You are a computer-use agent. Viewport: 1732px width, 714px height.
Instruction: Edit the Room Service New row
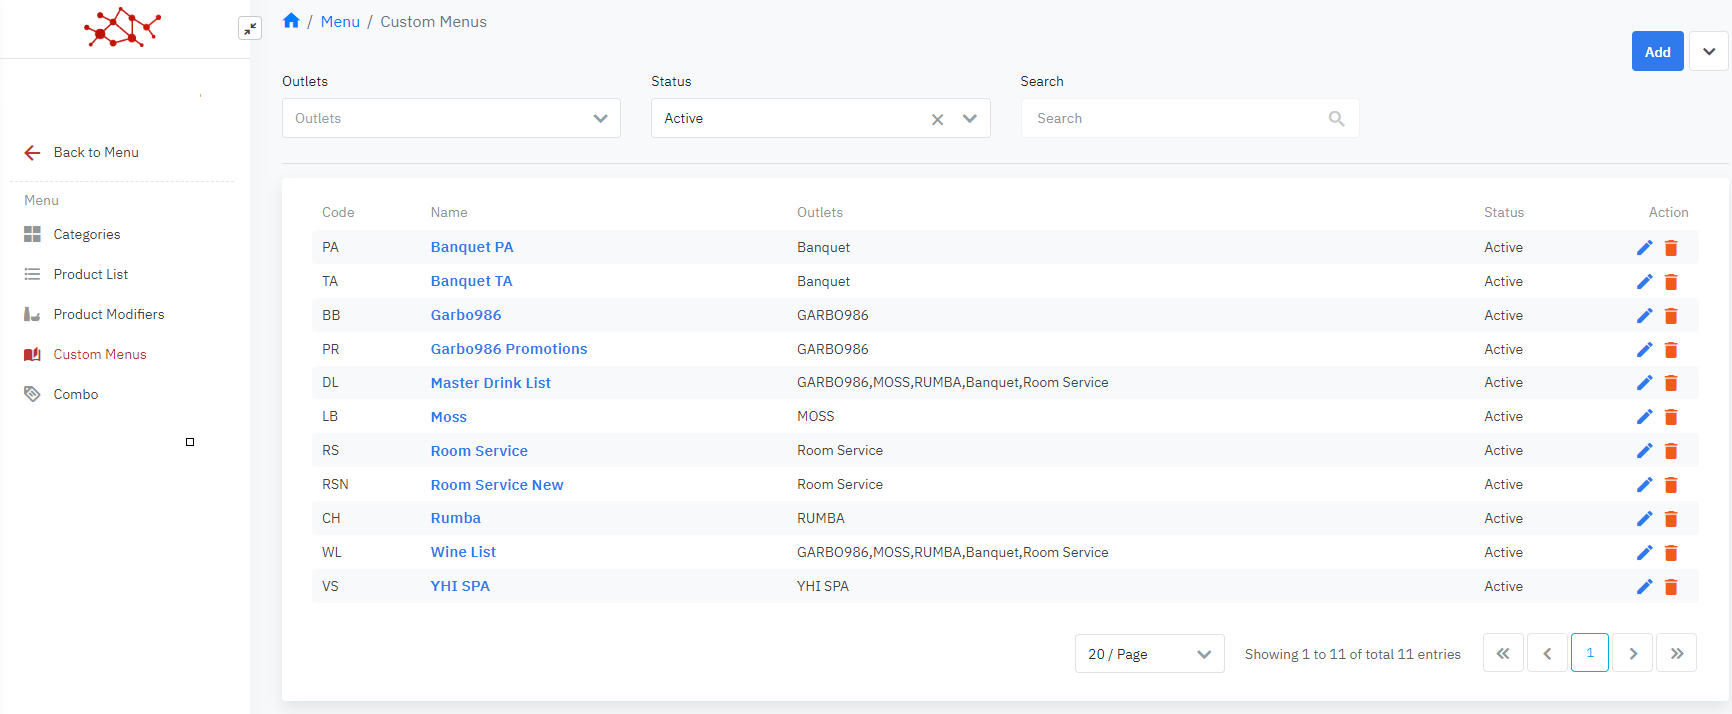[x=1644, y=485]
